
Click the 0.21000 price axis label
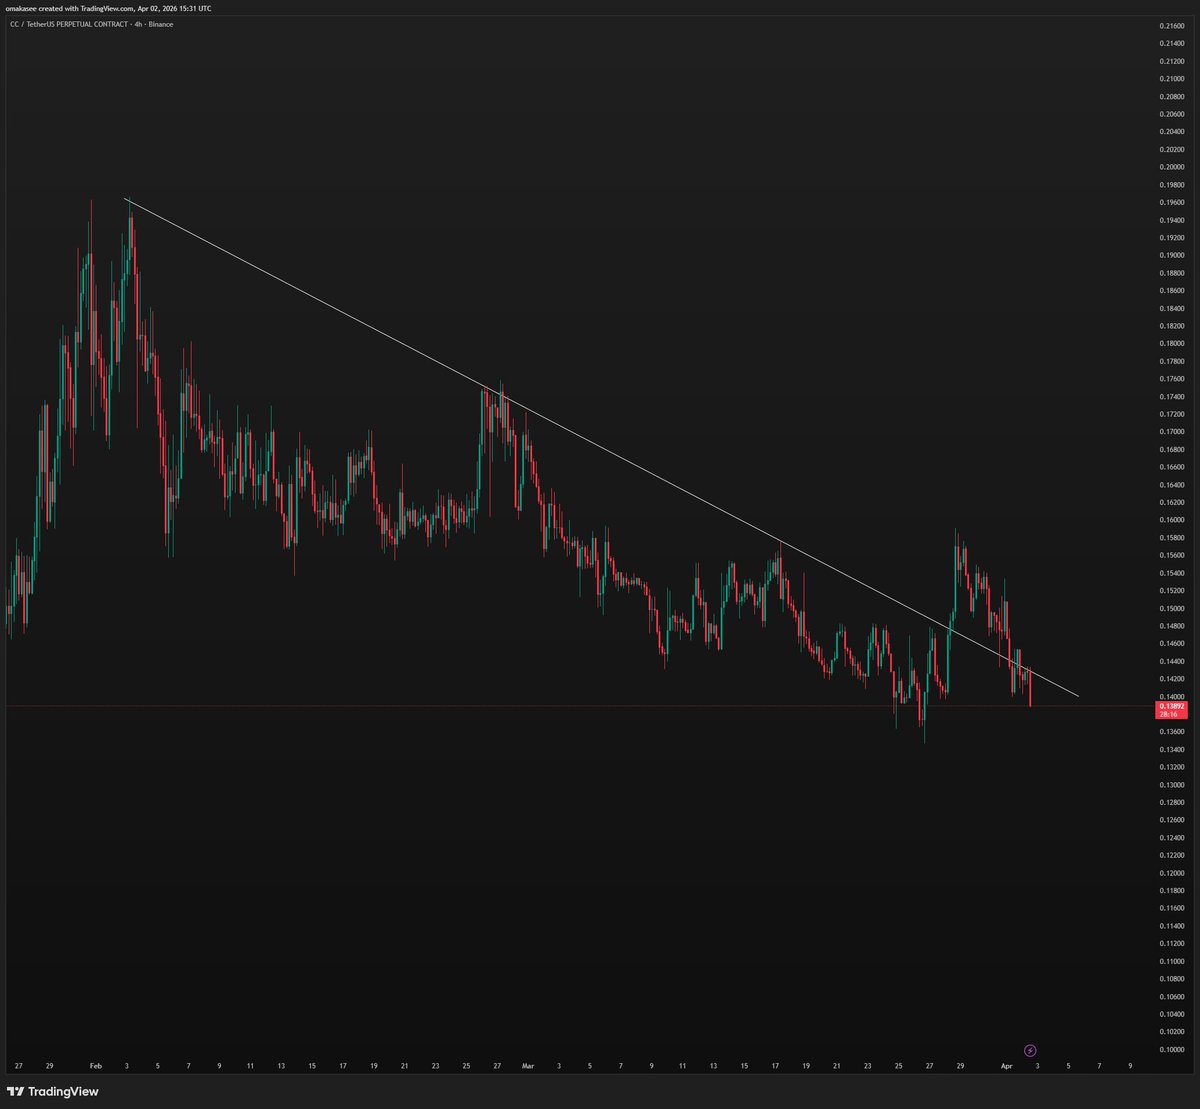tap(1172, 78)
